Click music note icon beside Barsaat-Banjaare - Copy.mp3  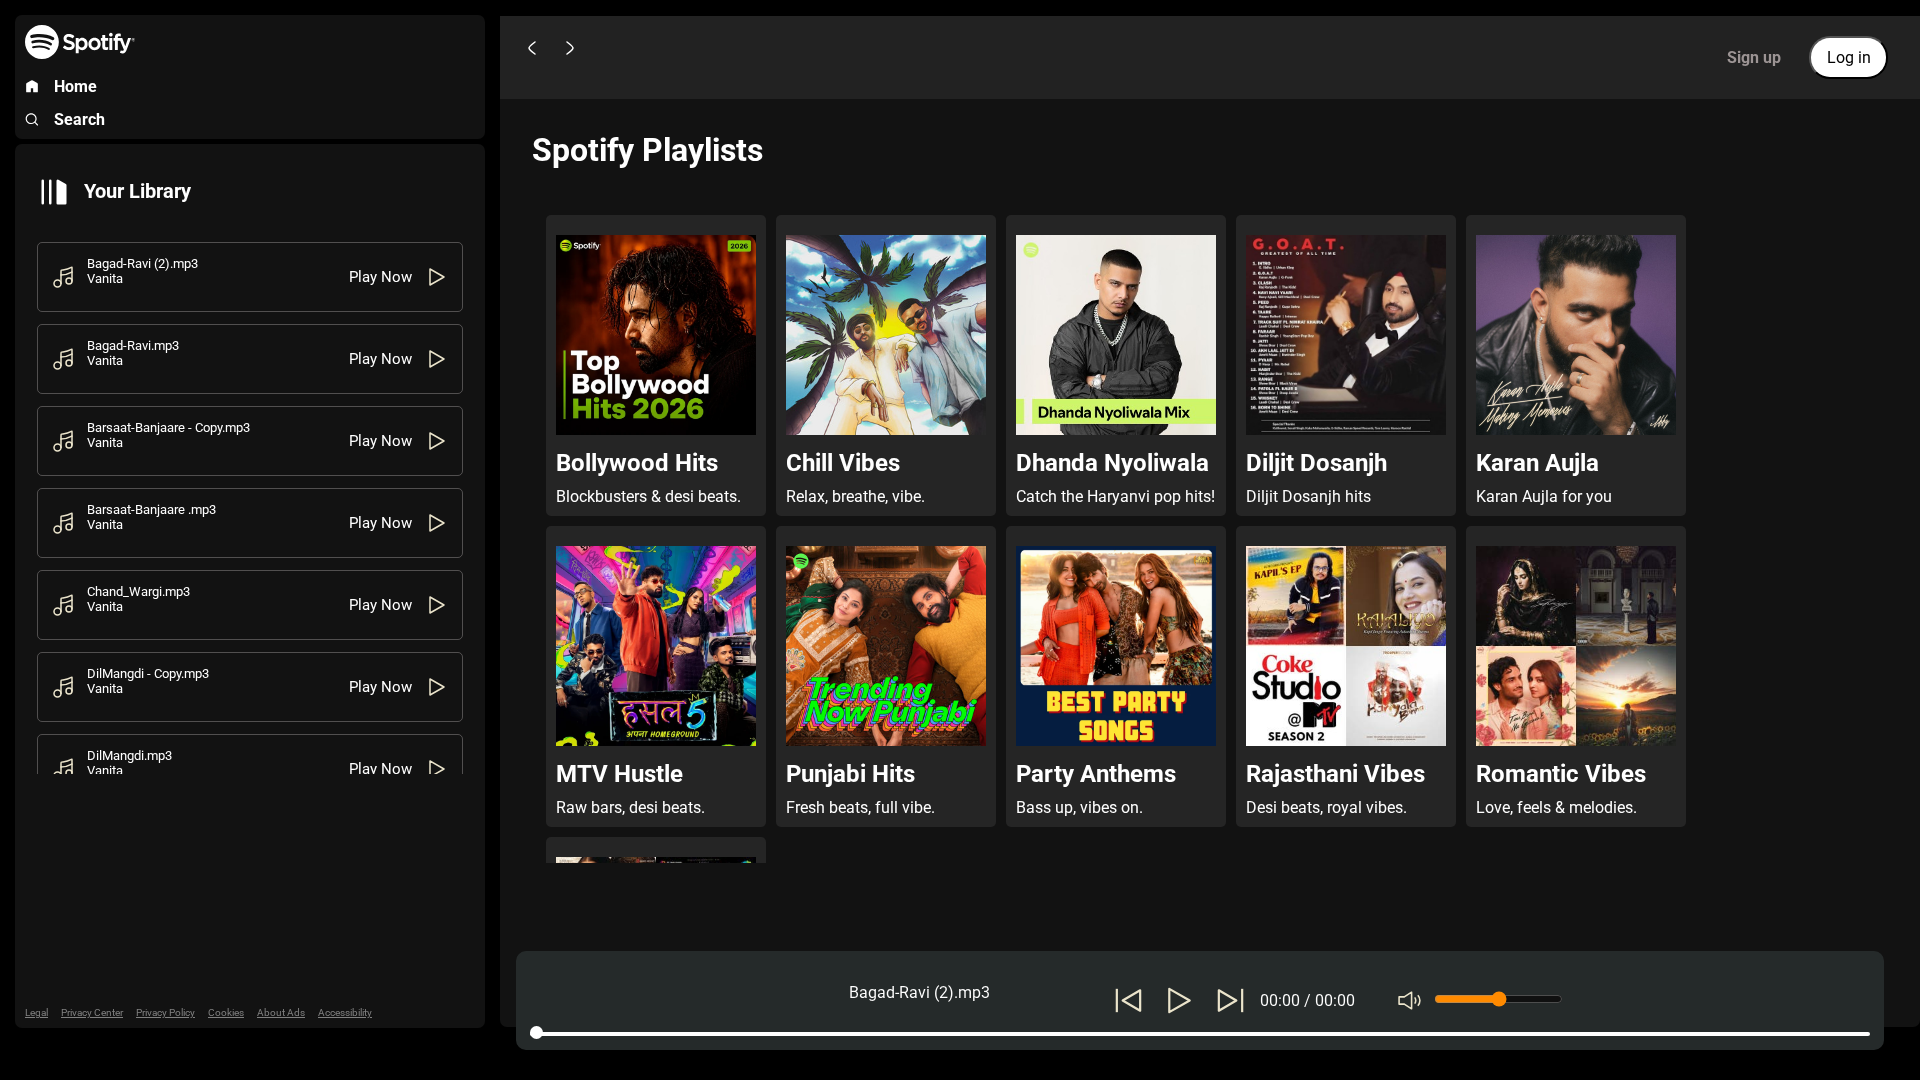(x=63, y=441)
